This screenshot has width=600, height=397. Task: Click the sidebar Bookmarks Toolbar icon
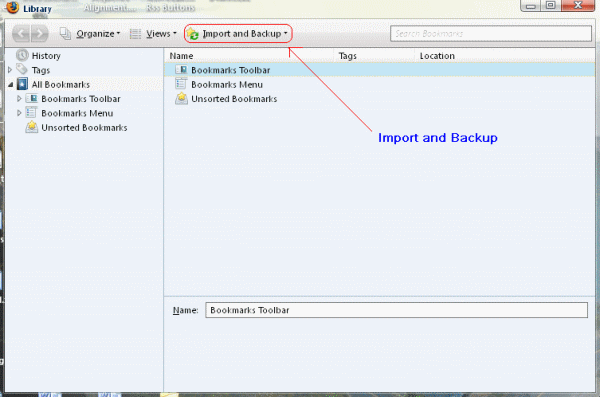(x=31, y=98)
